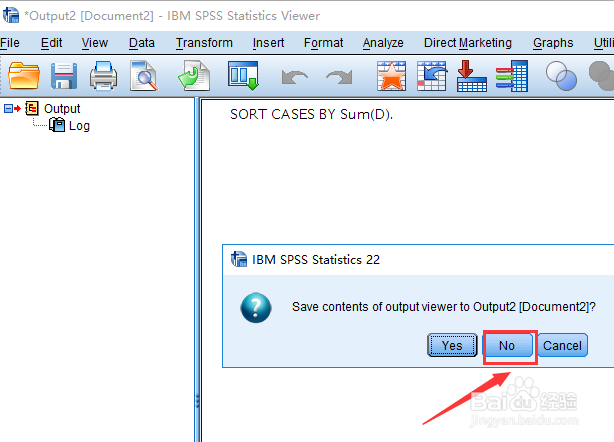Open the Data menu
614x442 pixels.
click(142, 43)
